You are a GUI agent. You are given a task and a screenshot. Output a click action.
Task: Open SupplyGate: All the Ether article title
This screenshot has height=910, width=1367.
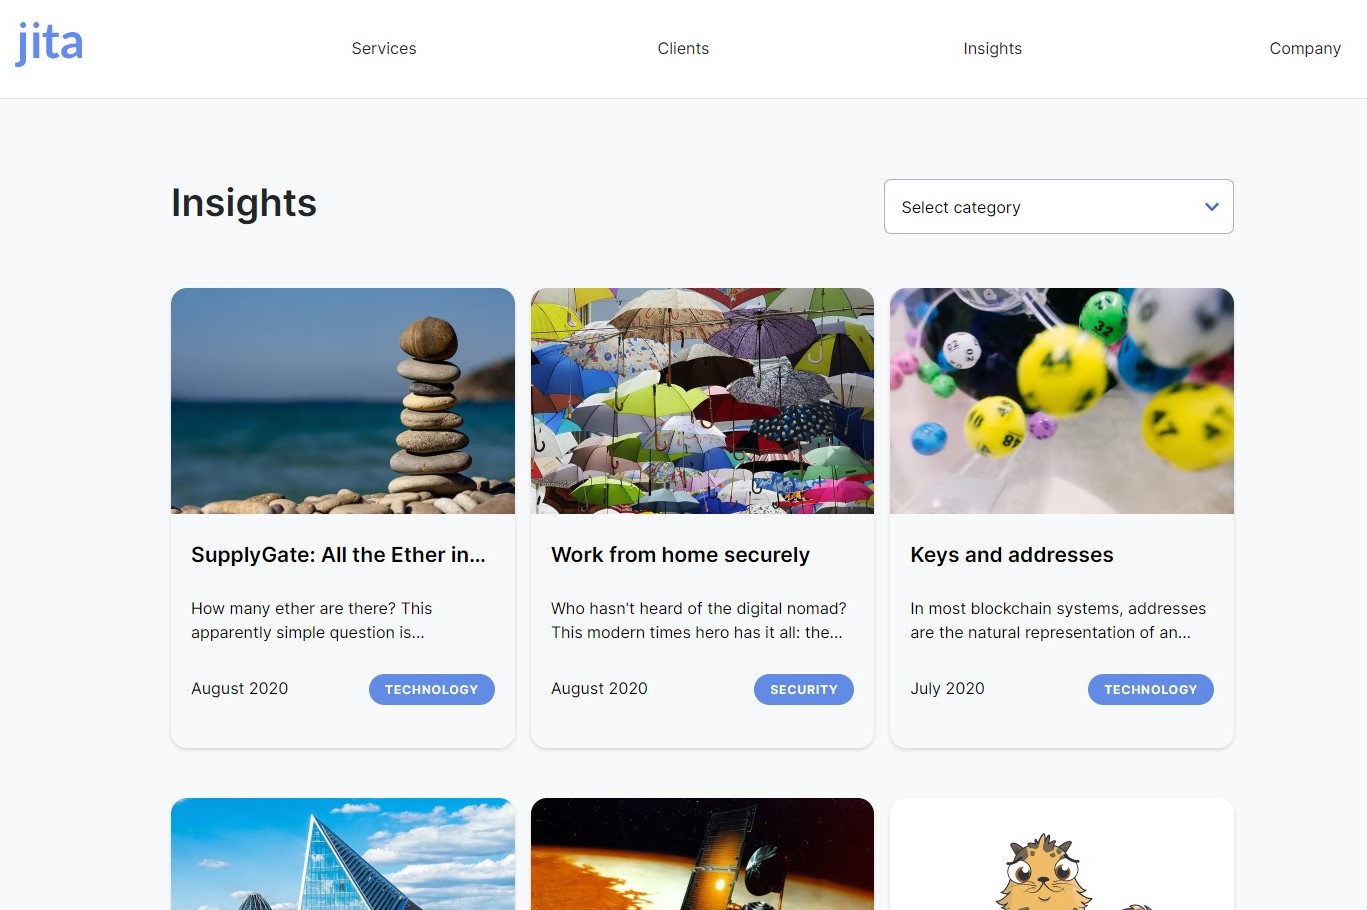coord(338,555)
